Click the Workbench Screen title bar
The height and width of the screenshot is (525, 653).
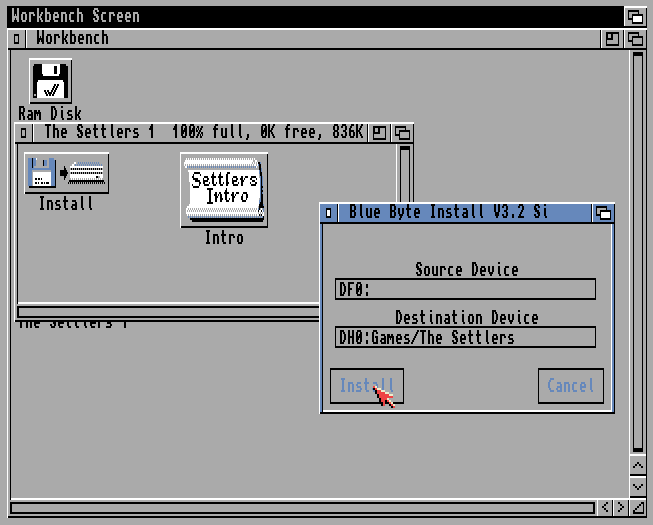[x=316, y=17]
